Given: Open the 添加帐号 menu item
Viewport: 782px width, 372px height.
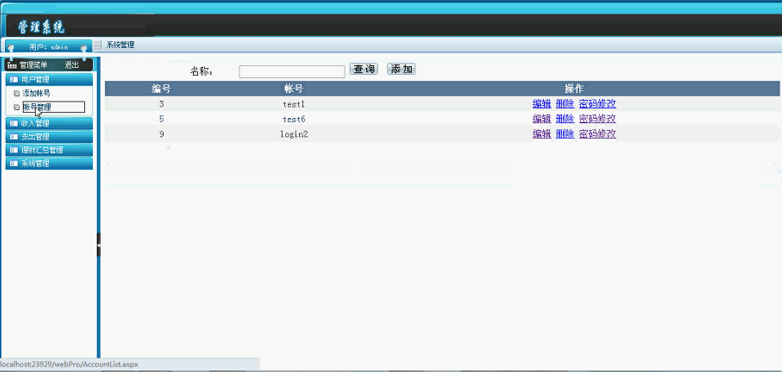Looking at the screenshot, I should click(x=36, y=93).
